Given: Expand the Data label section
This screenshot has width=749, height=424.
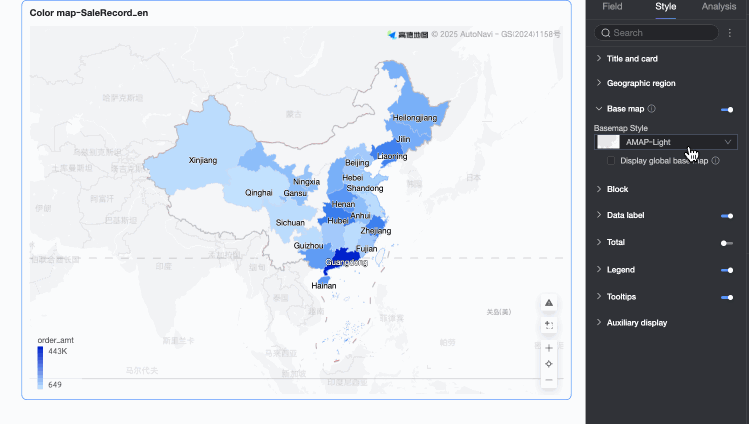Looking at the screenshot, I should click(x=599, y=215).
